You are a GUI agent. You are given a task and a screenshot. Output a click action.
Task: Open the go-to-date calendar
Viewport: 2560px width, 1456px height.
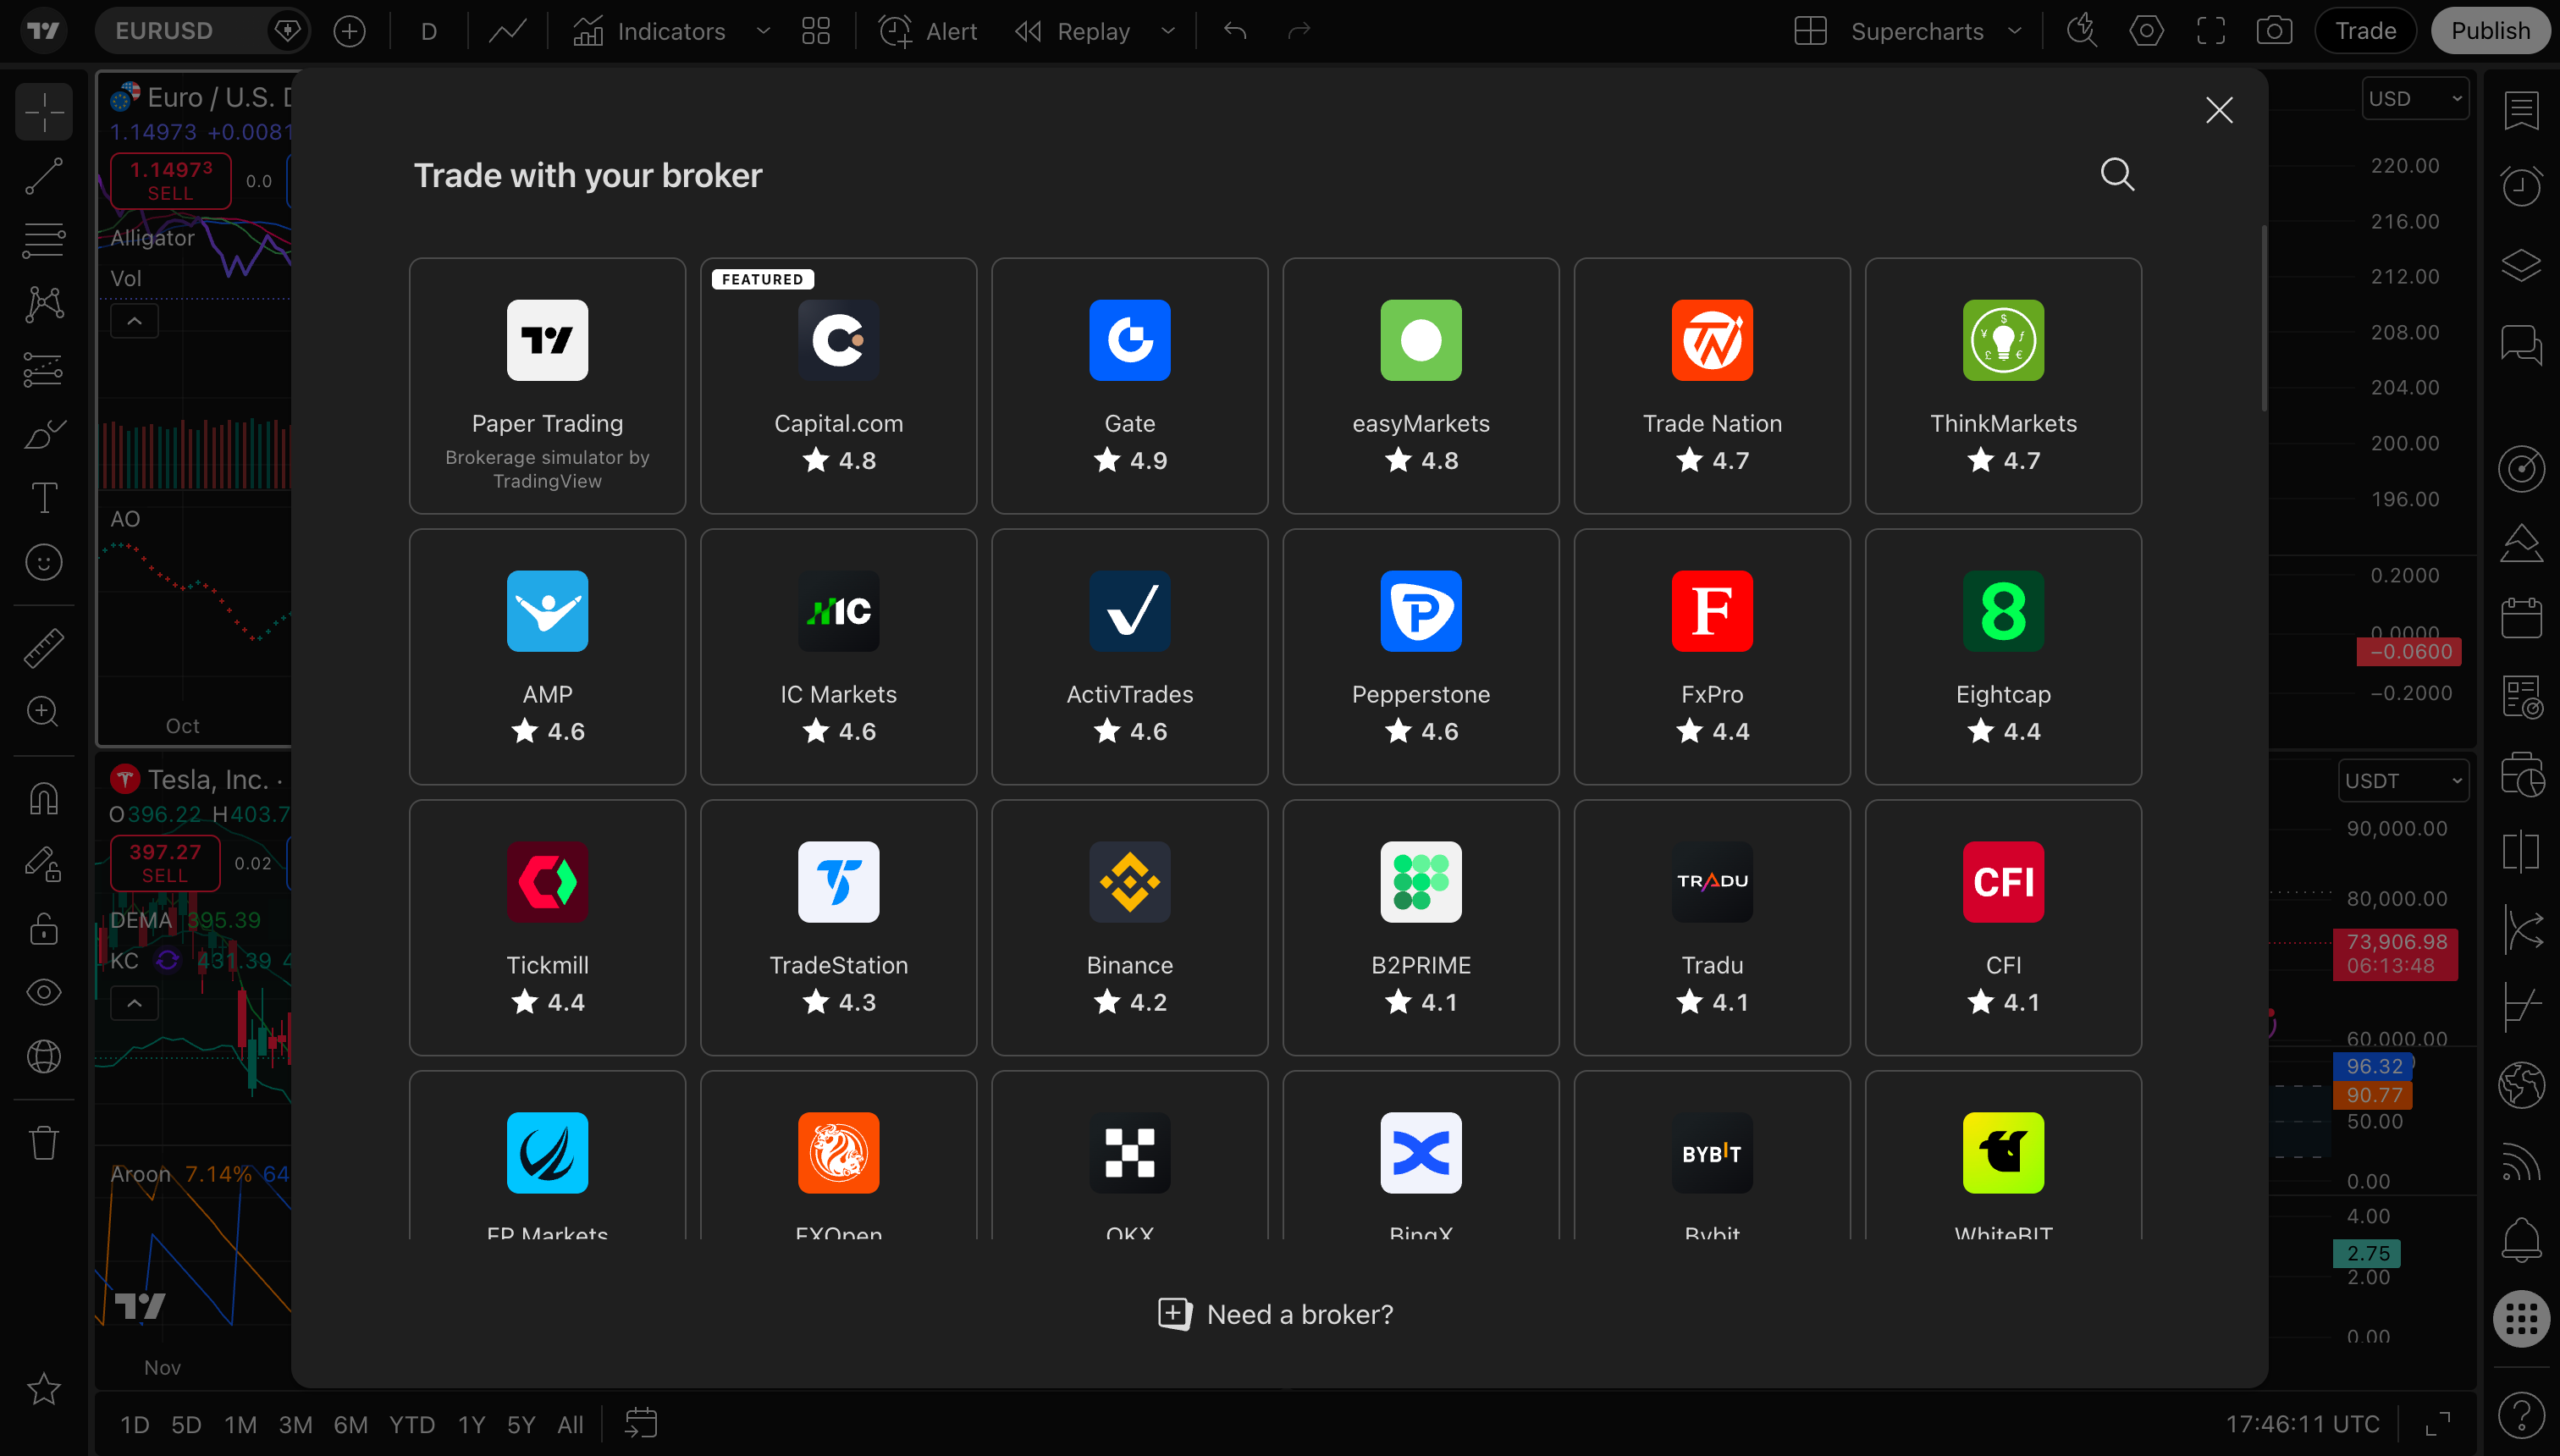coord(641,1424)
